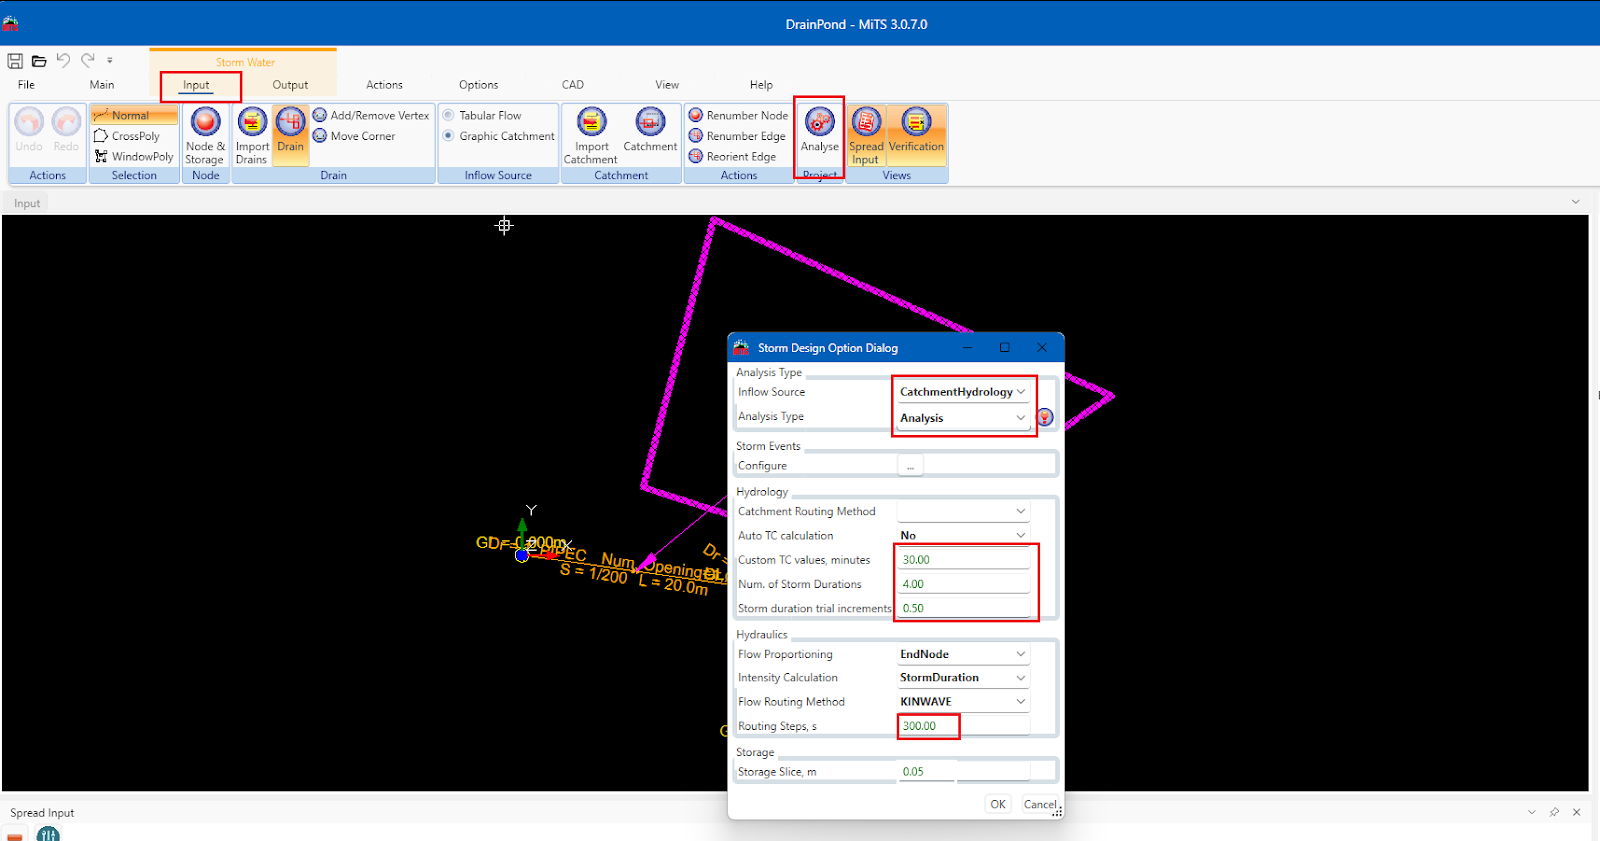Viewport: 1600px width, 841px height.
Task: Select the Move Corner tool
Action: coord(354,136)
